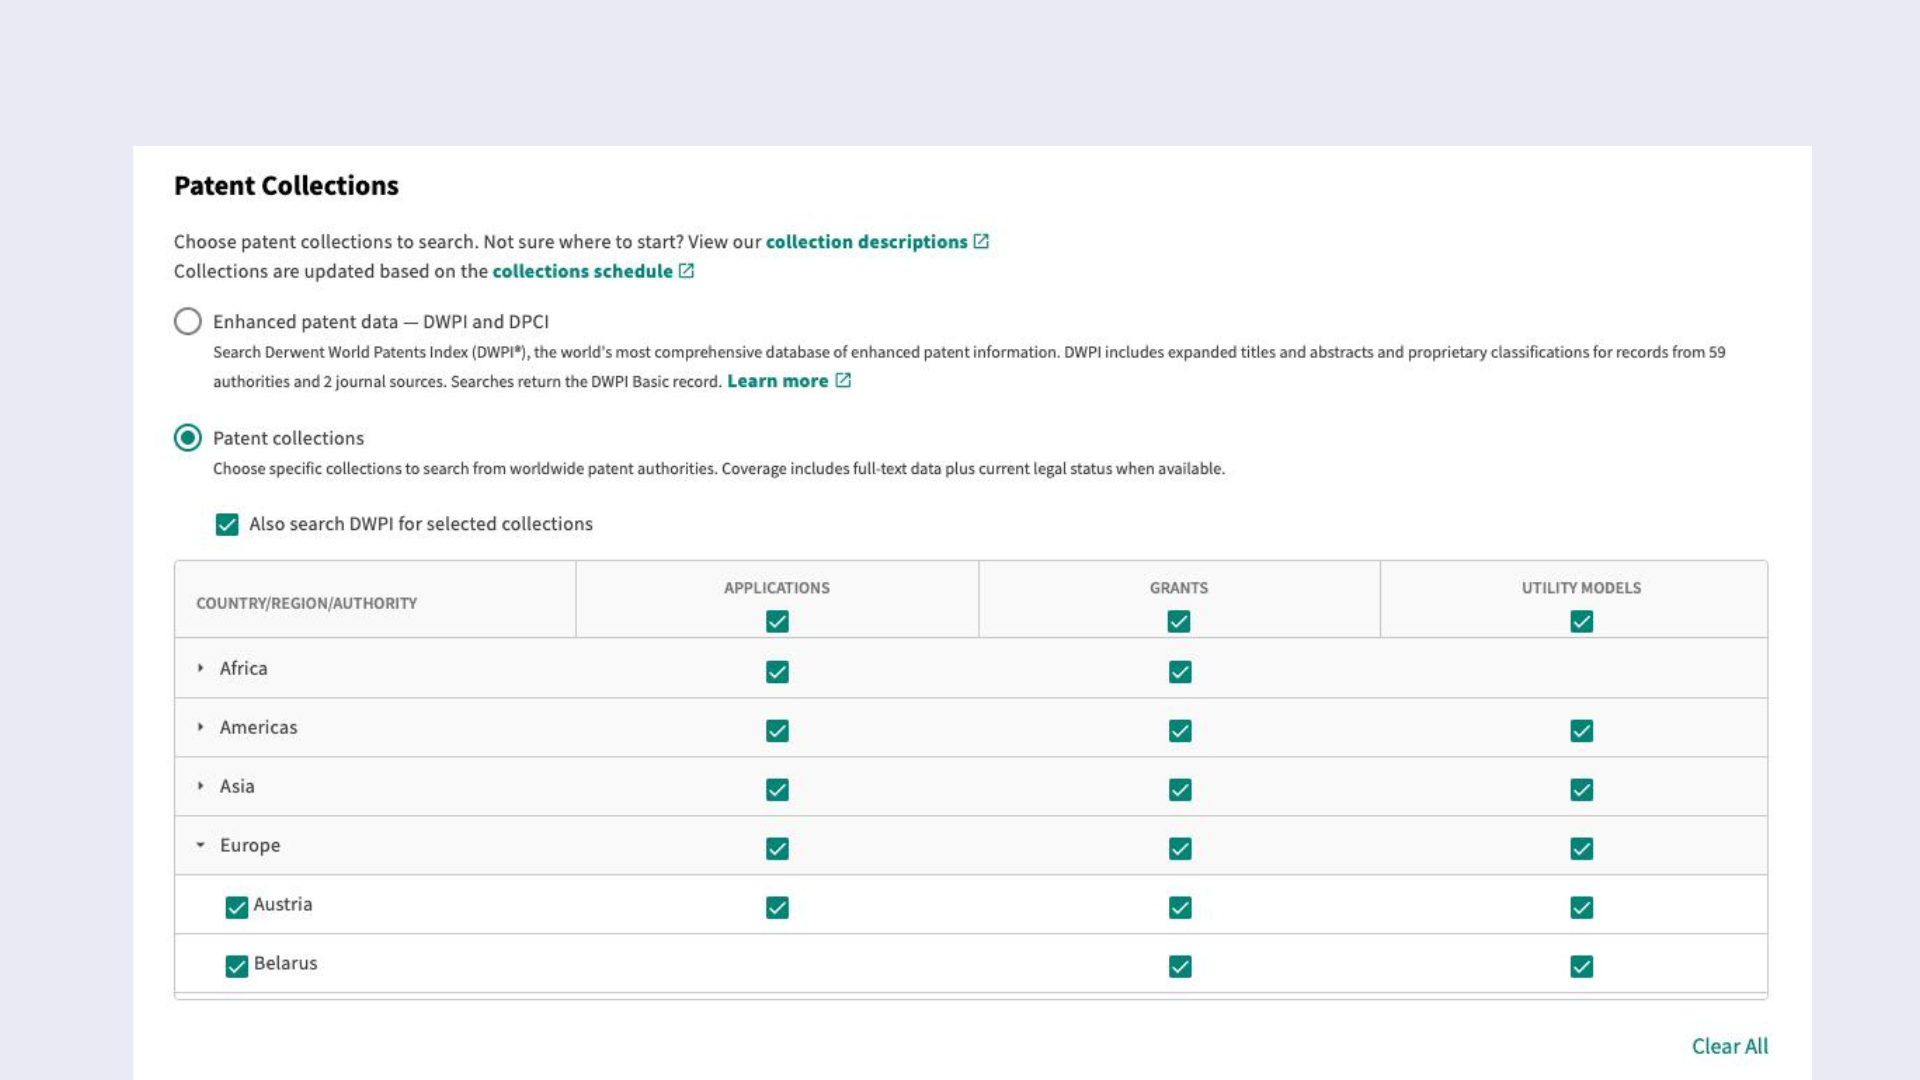Select Enhanced patent data radio button
This screenshot has width=1920, height=1080.
(188, 321)
